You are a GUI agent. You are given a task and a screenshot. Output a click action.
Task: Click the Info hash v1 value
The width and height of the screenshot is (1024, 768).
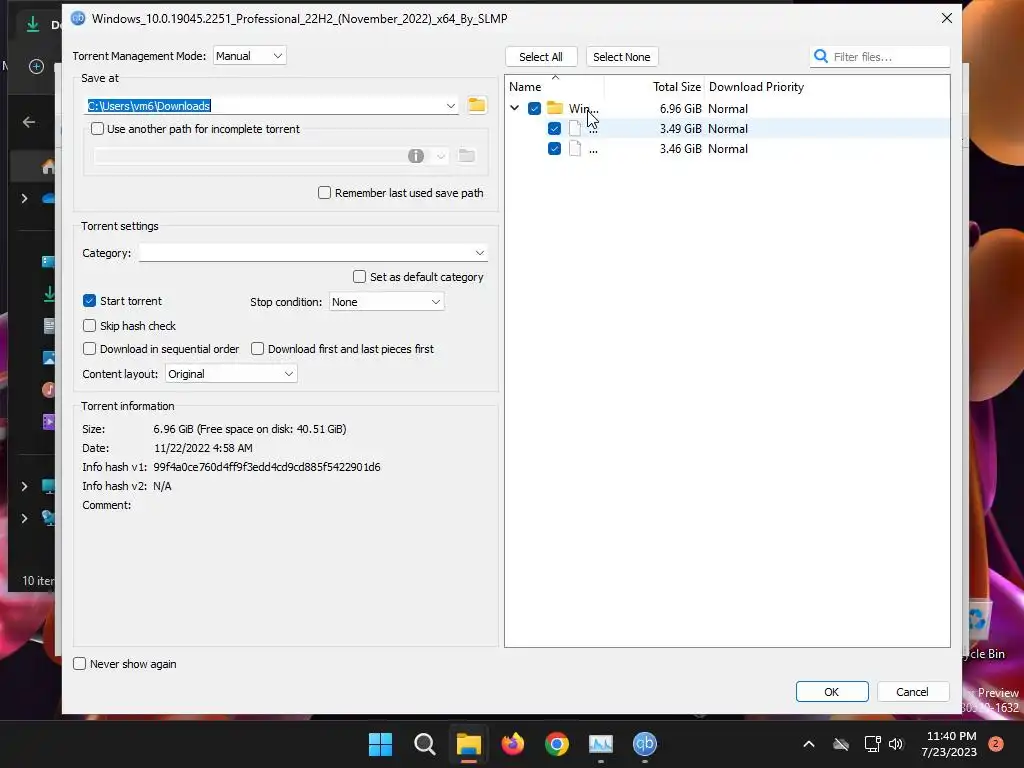click(266, 467)
